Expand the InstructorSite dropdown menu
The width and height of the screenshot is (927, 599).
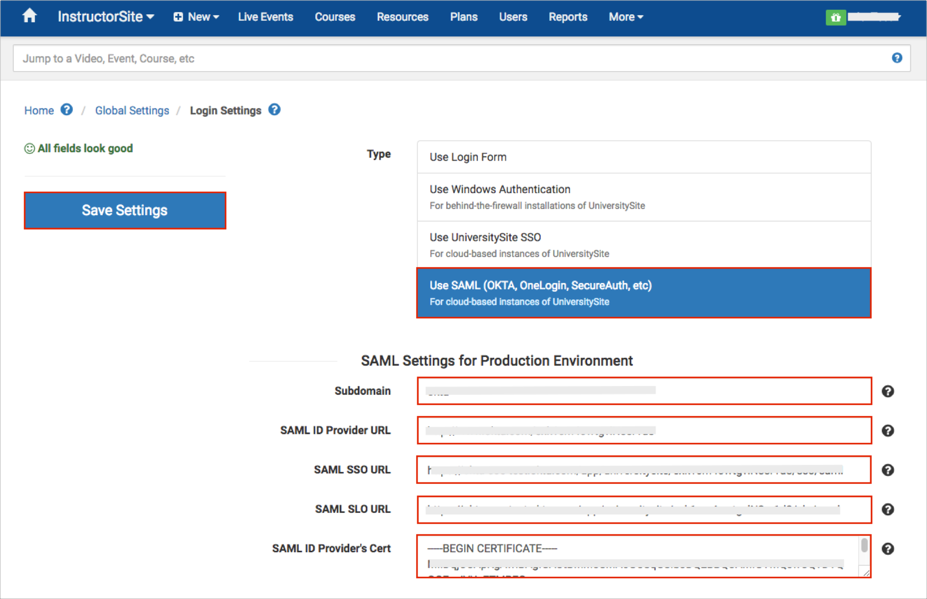[105, 17]
